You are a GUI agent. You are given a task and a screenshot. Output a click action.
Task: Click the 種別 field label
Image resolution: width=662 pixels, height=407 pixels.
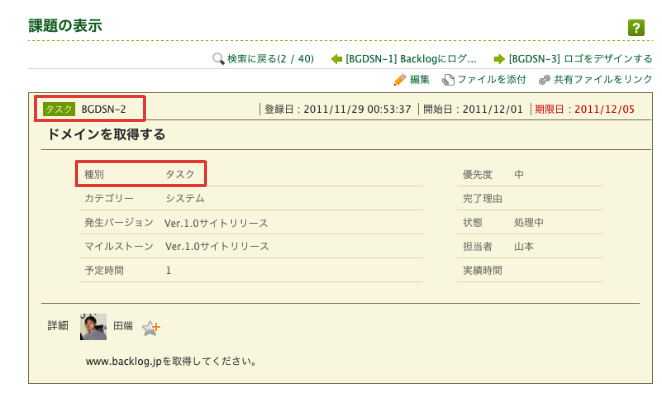tap(94, 174)
